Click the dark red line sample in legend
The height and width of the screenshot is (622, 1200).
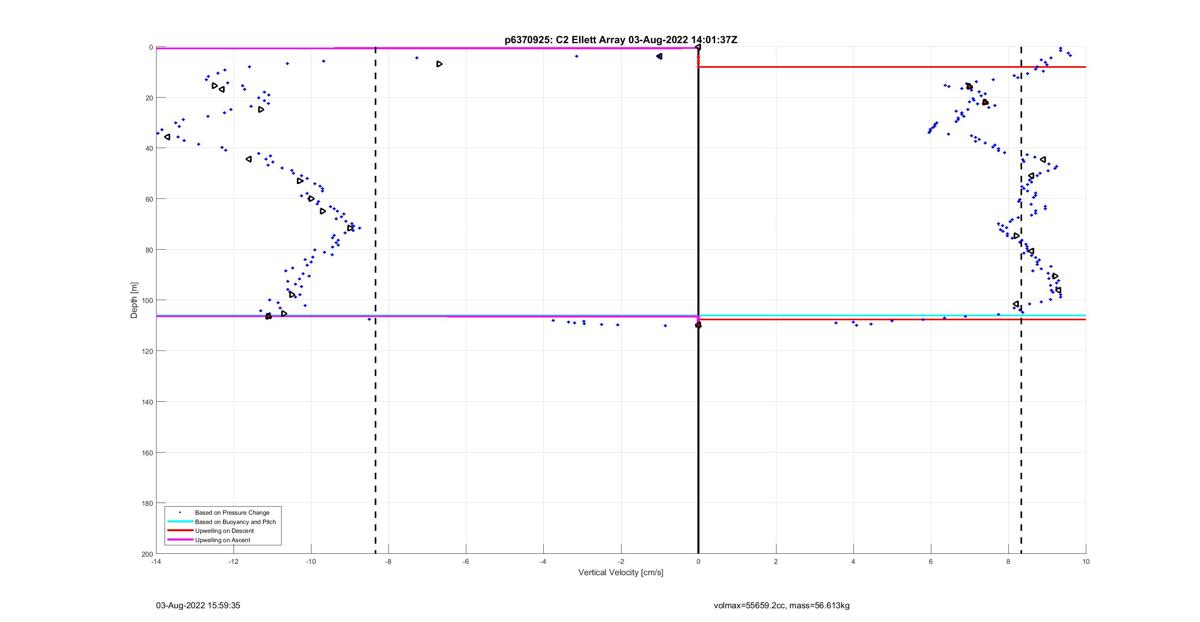pos(179,530)
